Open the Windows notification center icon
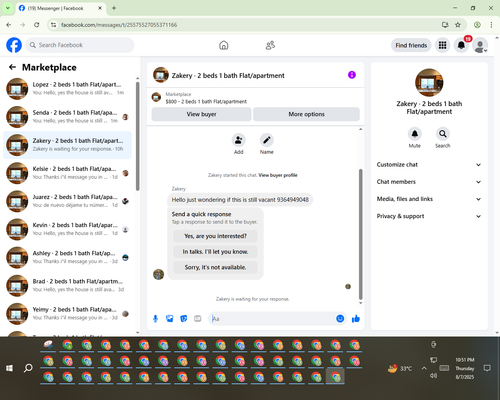 (487, 368)
